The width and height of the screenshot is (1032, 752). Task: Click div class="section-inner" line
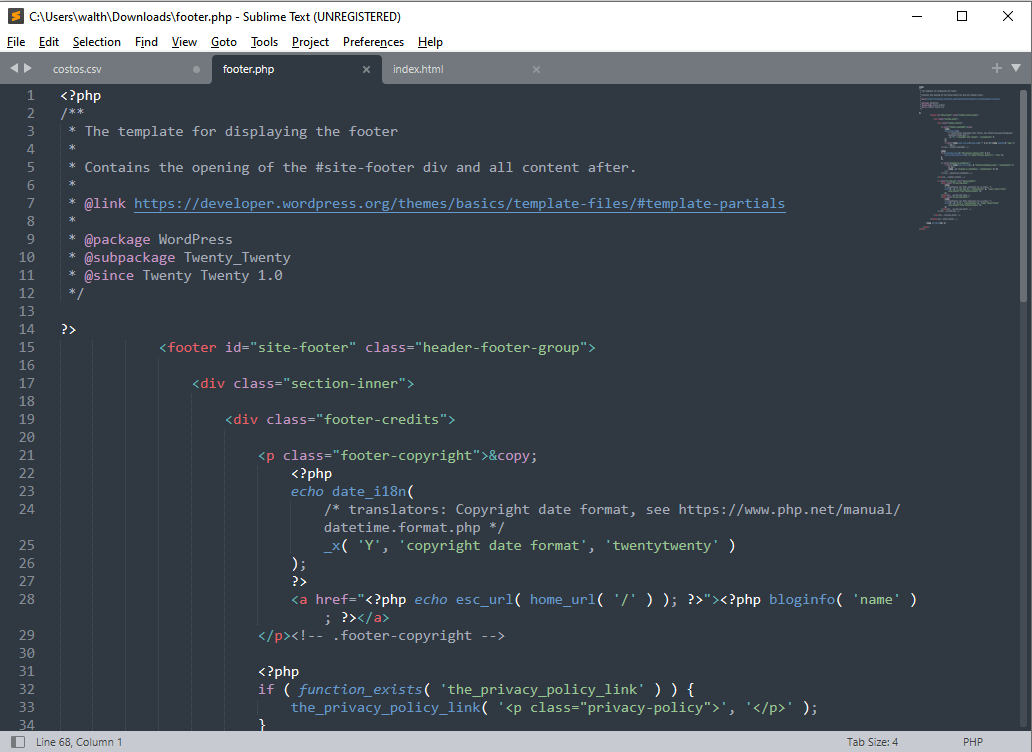(x=303, y=383)
